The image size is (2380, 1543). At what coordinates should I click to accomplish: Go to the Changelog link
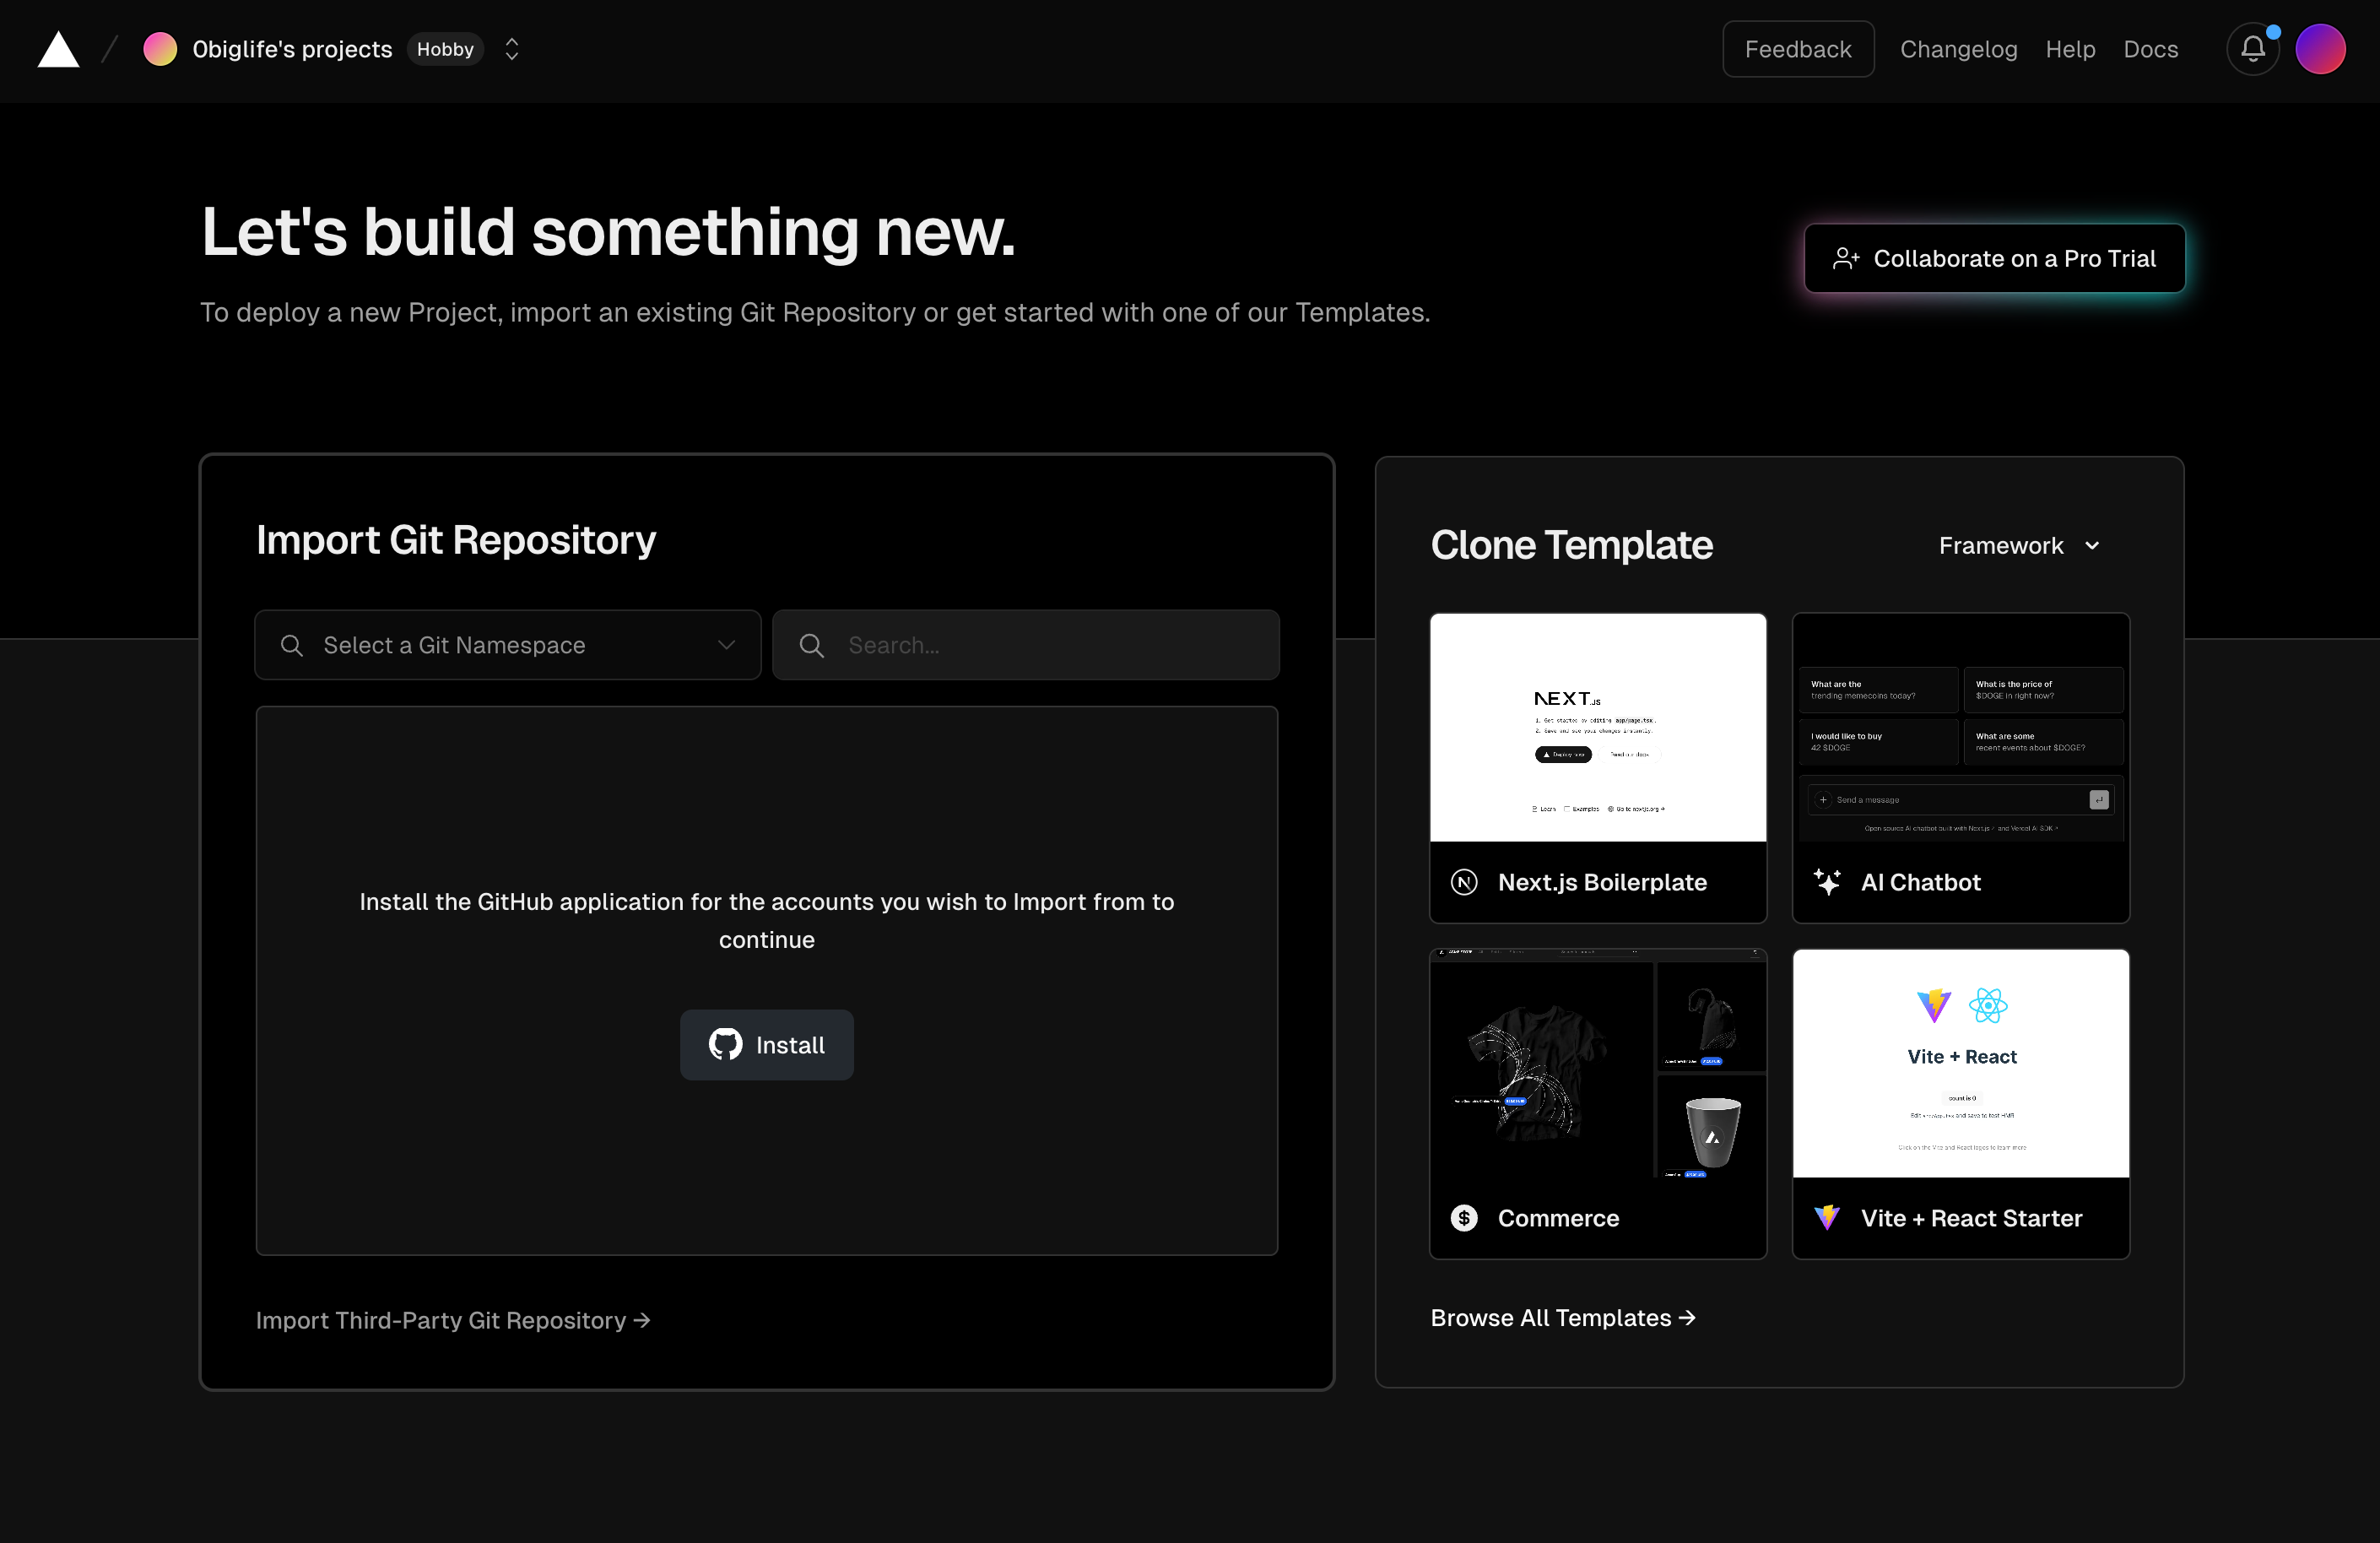[1958, 49]
